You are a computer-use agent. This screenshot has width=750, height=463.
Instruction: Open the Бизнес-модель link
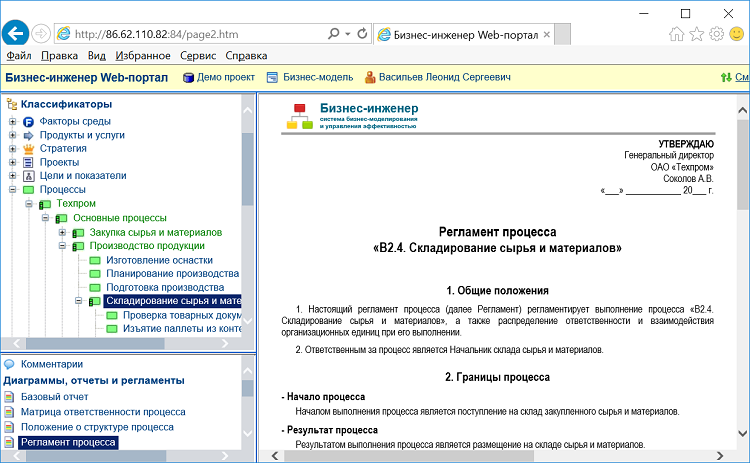tap(318, 77)
